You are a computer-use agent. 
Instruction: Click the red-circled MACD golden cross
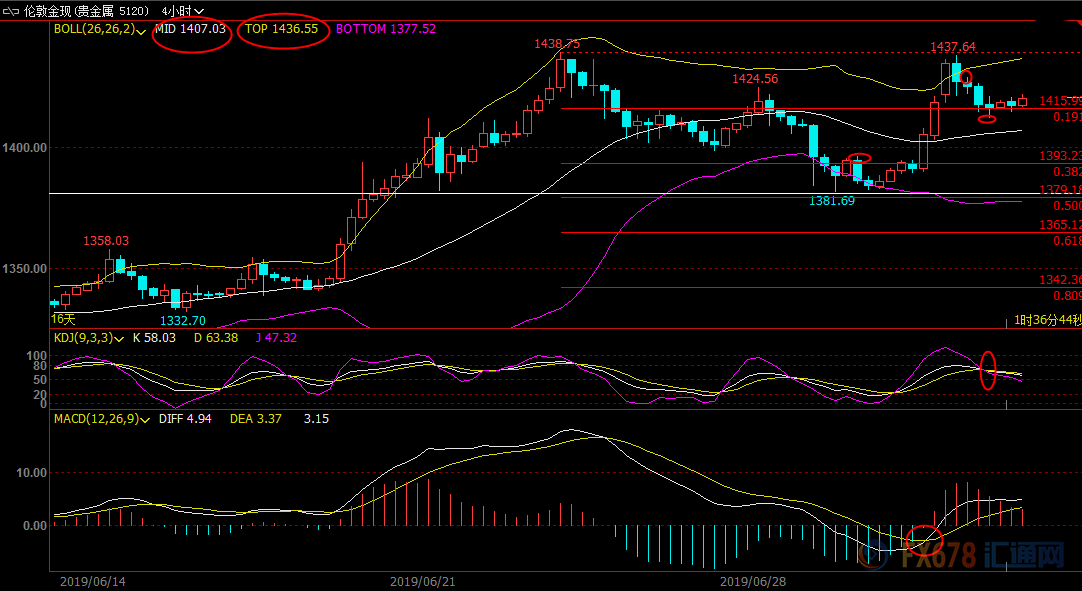click(x=924, y=540)
